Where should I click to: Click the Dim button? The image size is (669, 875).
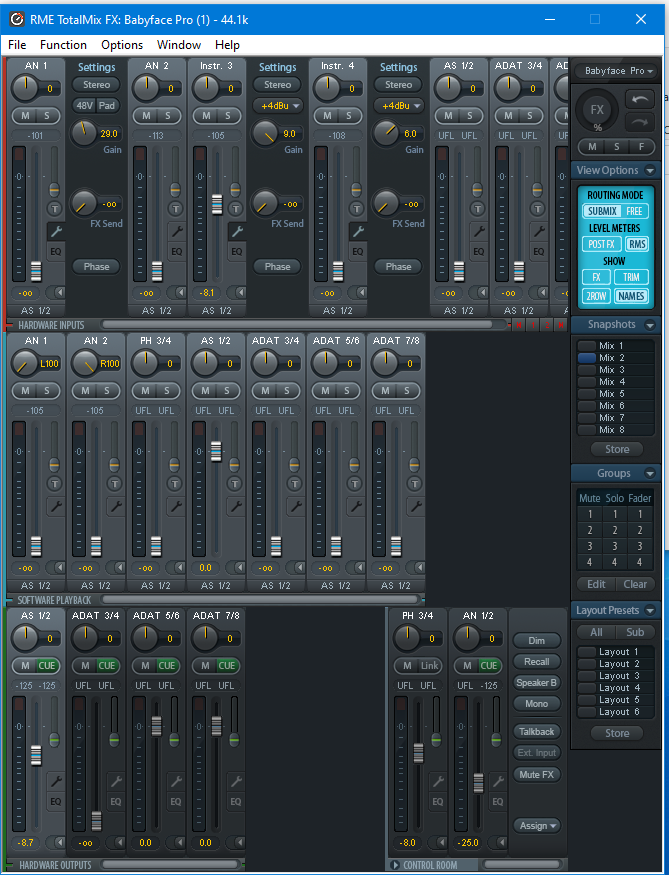(x=537, y=641)
